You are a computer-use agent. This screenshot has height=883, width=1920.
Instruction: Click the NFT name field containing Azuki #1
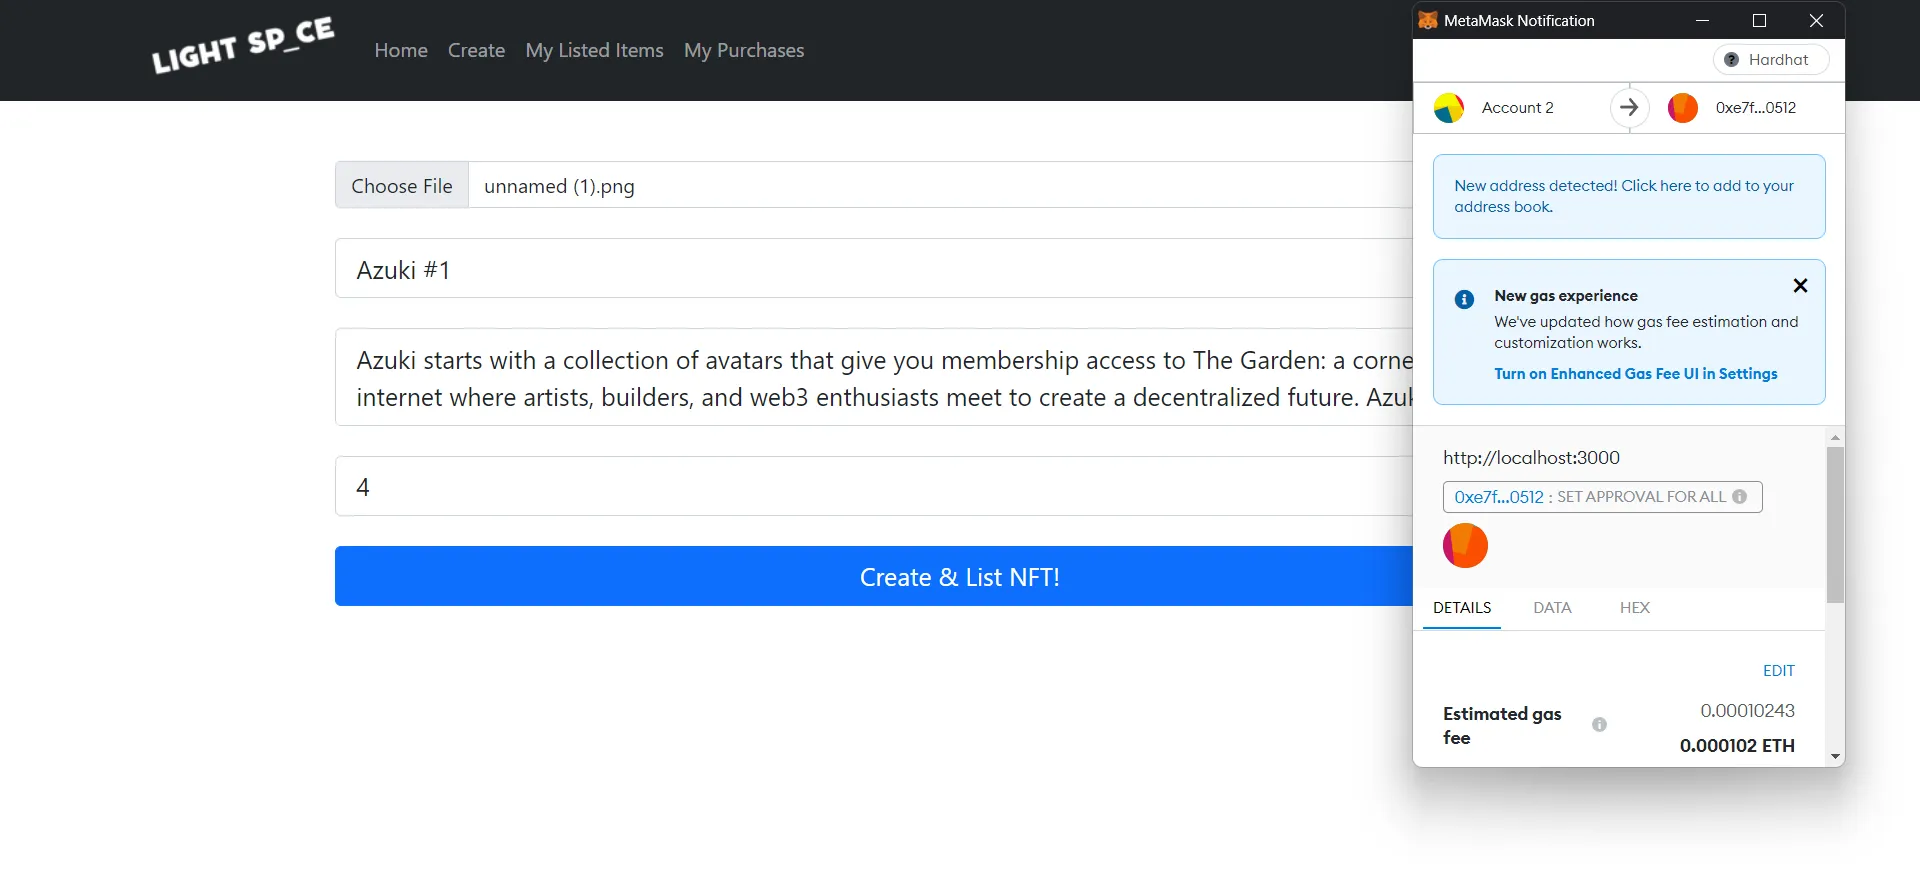tap(875, 269)
